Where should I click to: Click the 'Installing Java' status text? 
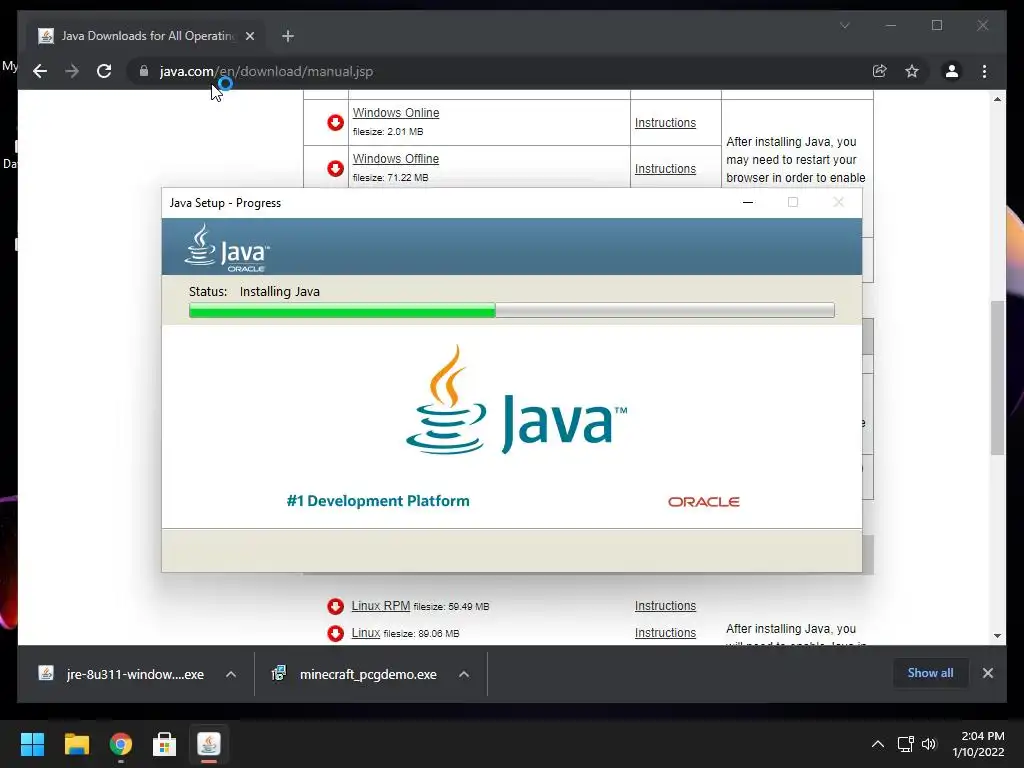(280, 291)
